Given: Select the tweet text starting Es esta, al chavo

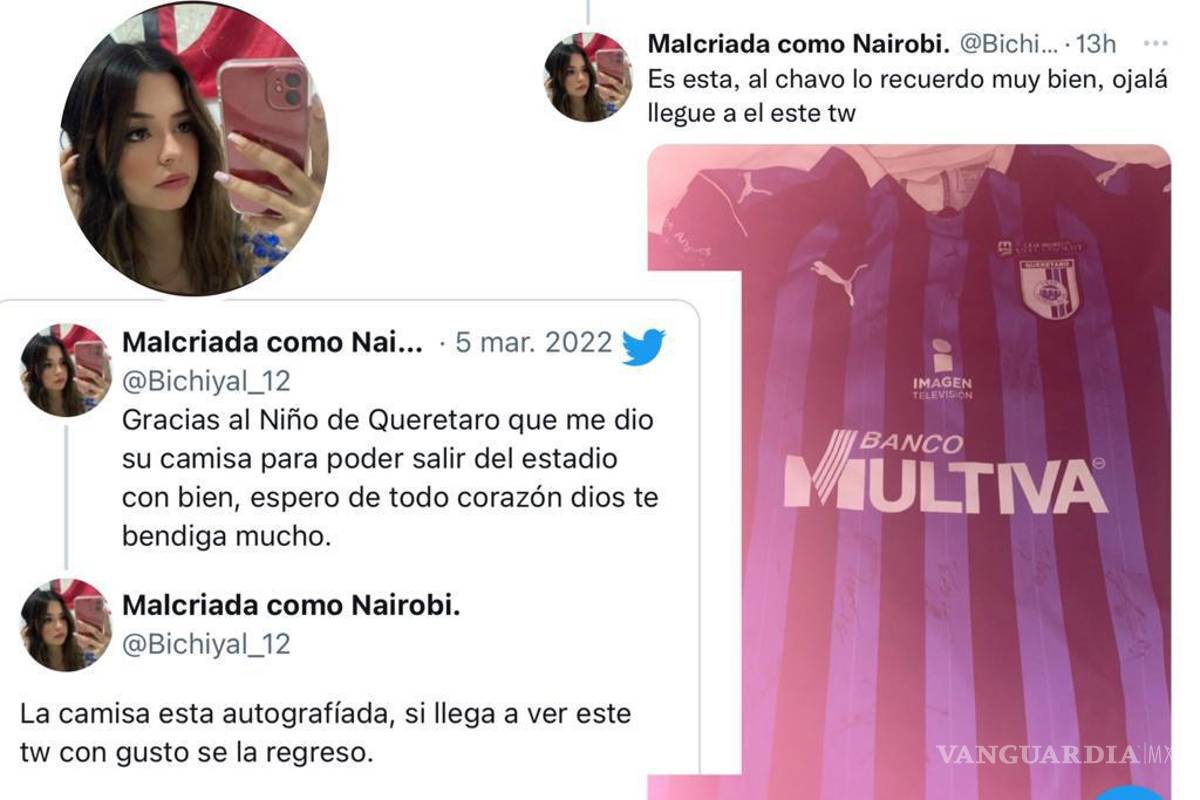Looking at the screenshot, I should click(x=908, y=95).
